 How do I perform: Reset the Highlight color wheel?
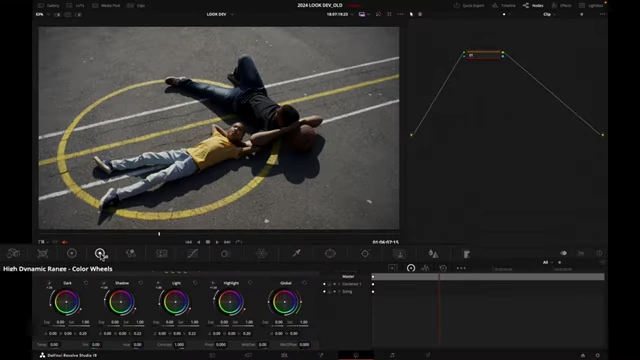250,283
